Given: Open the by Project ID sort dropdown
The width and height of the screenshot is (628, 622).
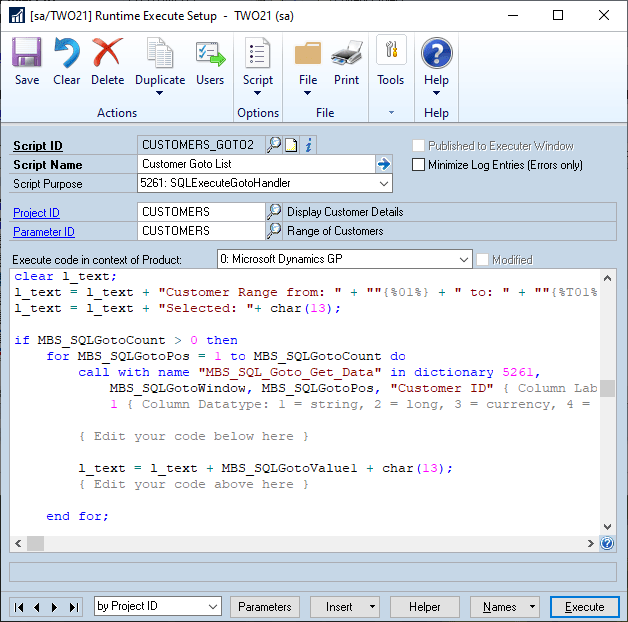Looking at the screenshot, I should (213, 606).
